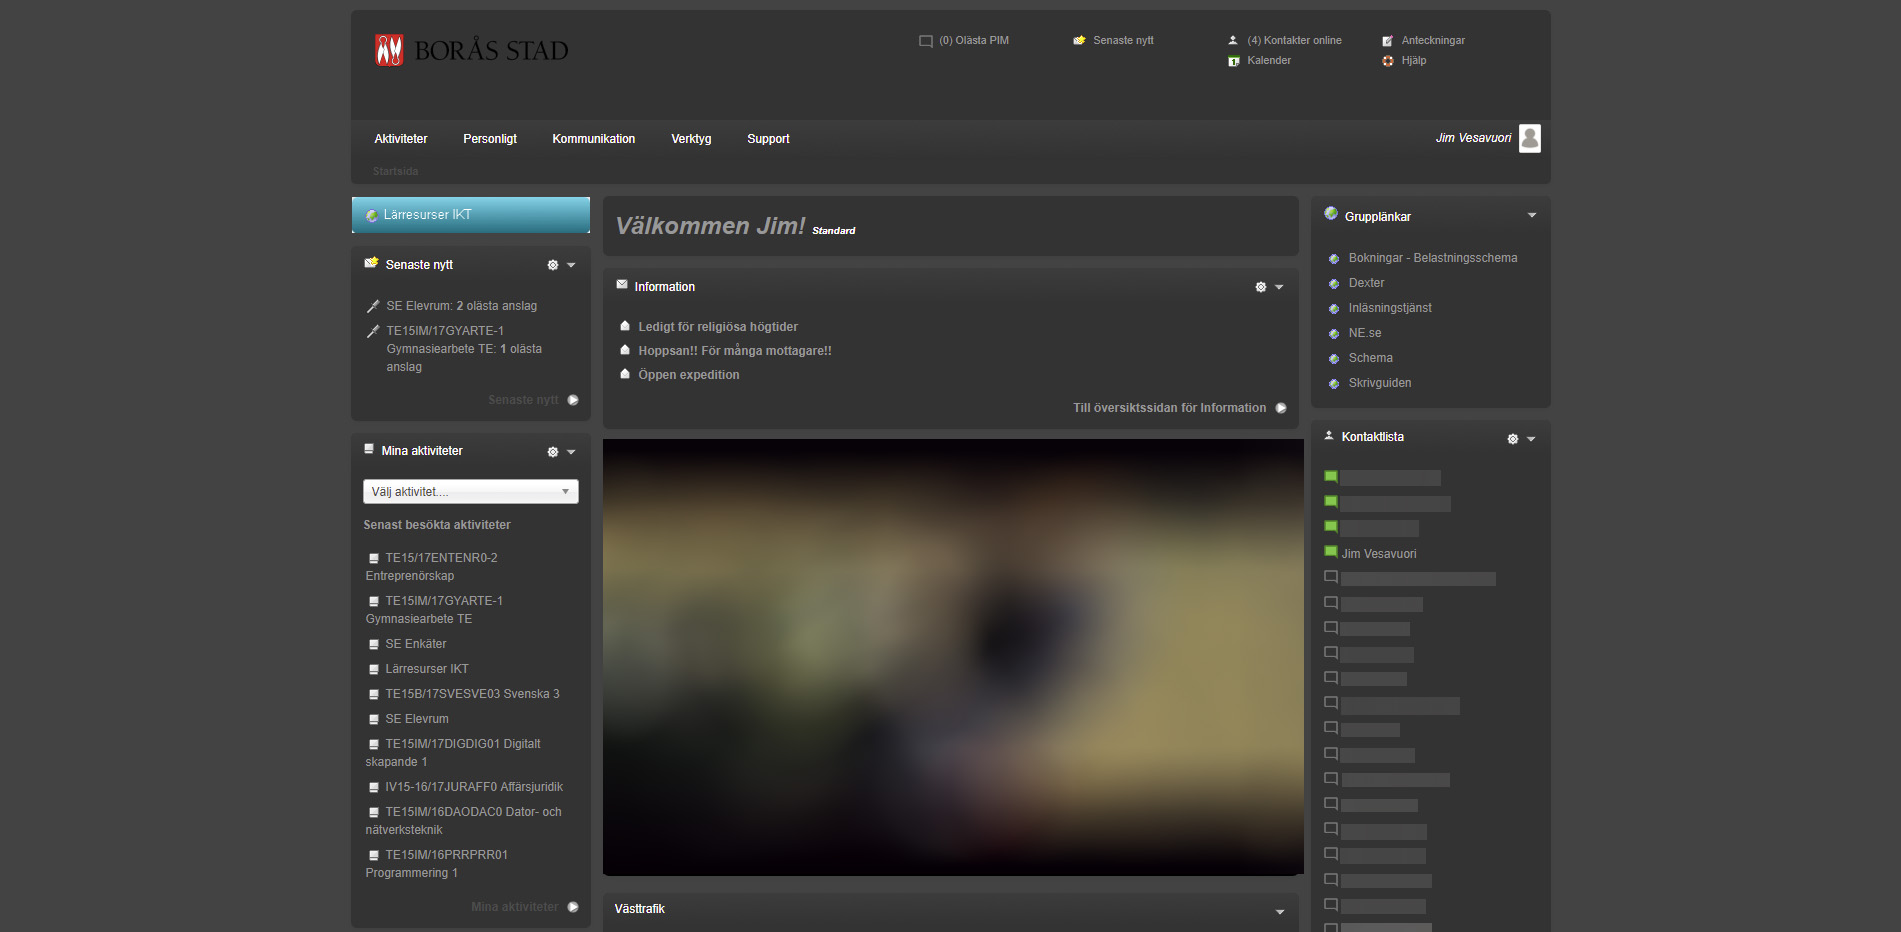Collapse the Kontaktlista panel arrow
This screenshot has width=1901, height=932.
coord(1531,439)
